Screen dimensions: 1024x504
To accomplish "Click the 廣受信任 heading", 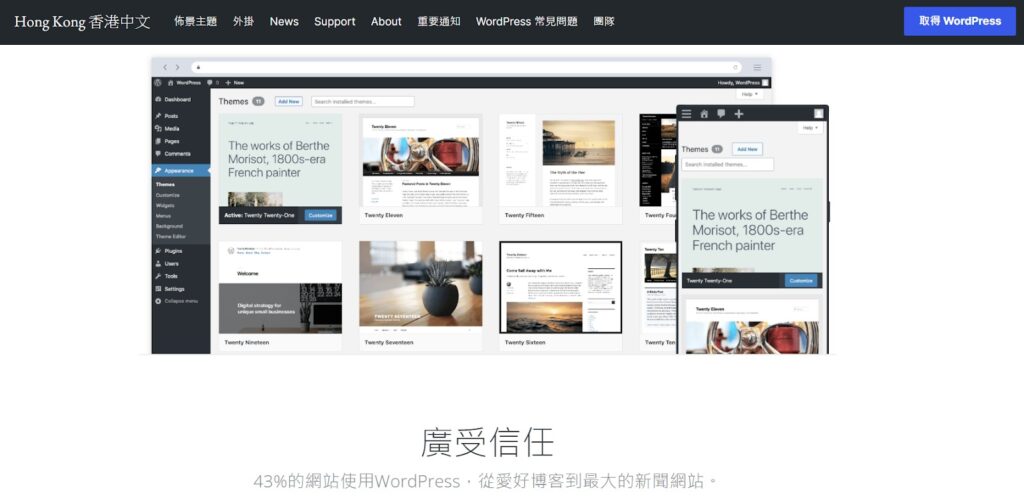I will pos(487,442).
